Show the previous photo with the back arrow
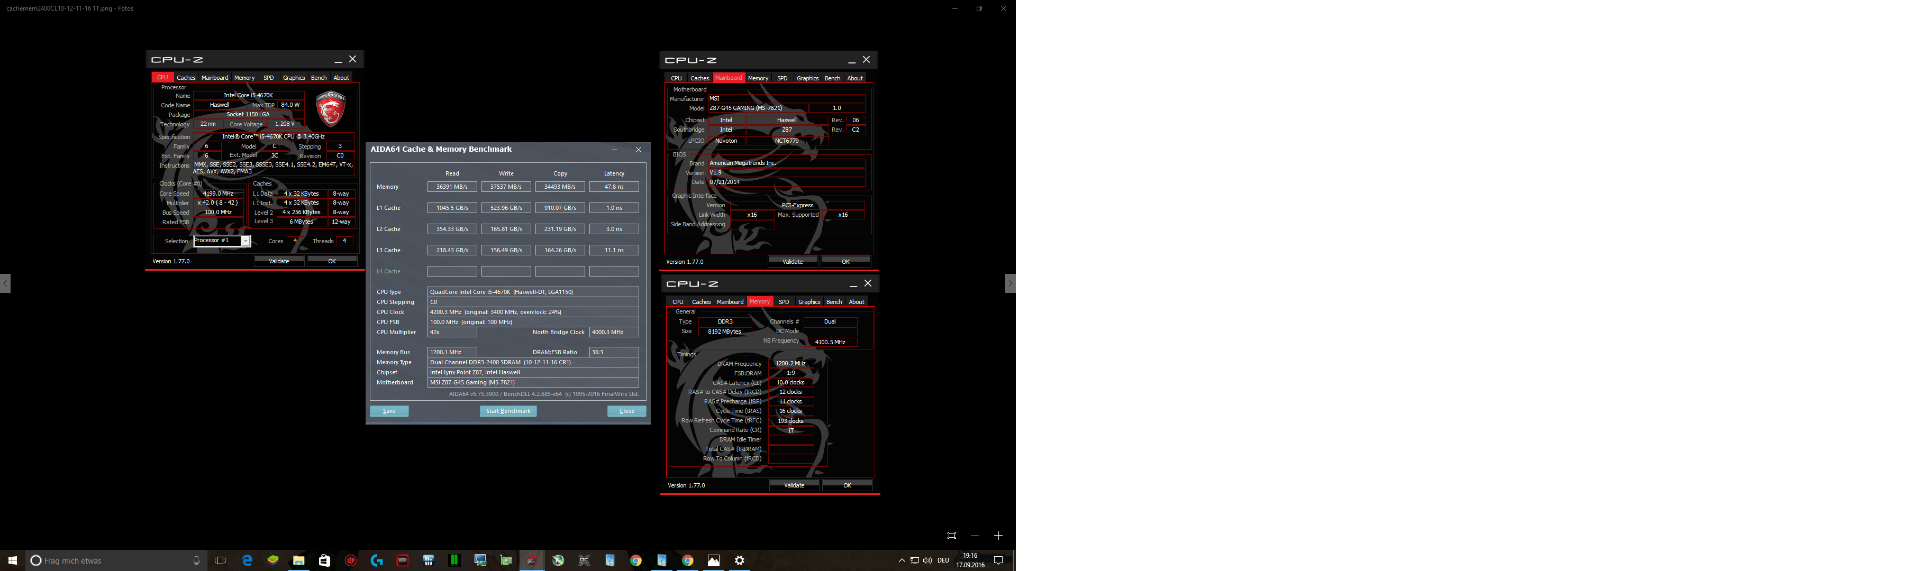The image size is (1920, 571). coord(5,284)
